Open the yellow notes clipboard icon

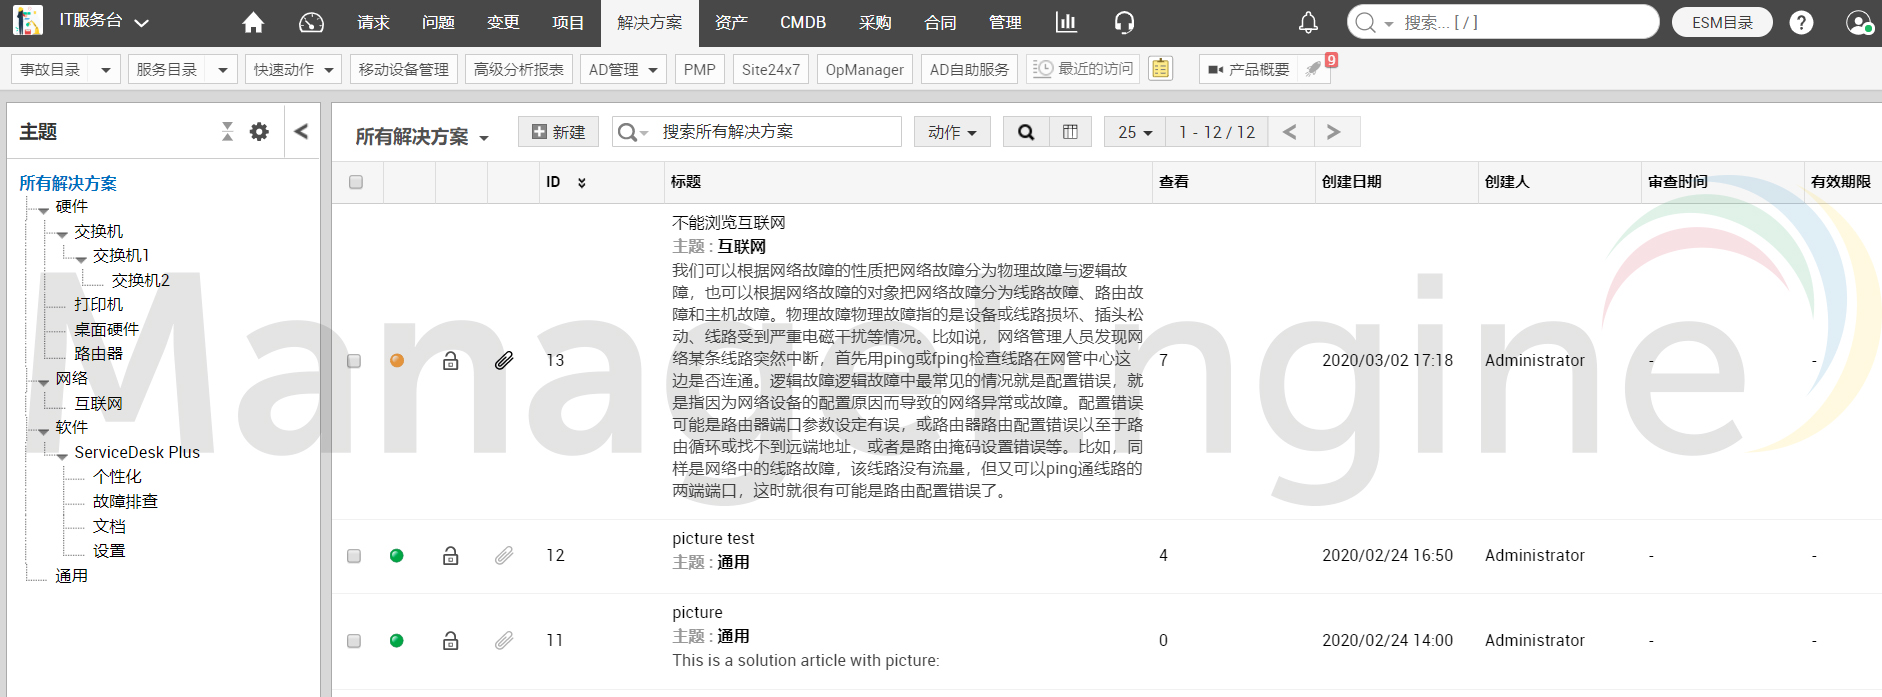pos(1160,68)
